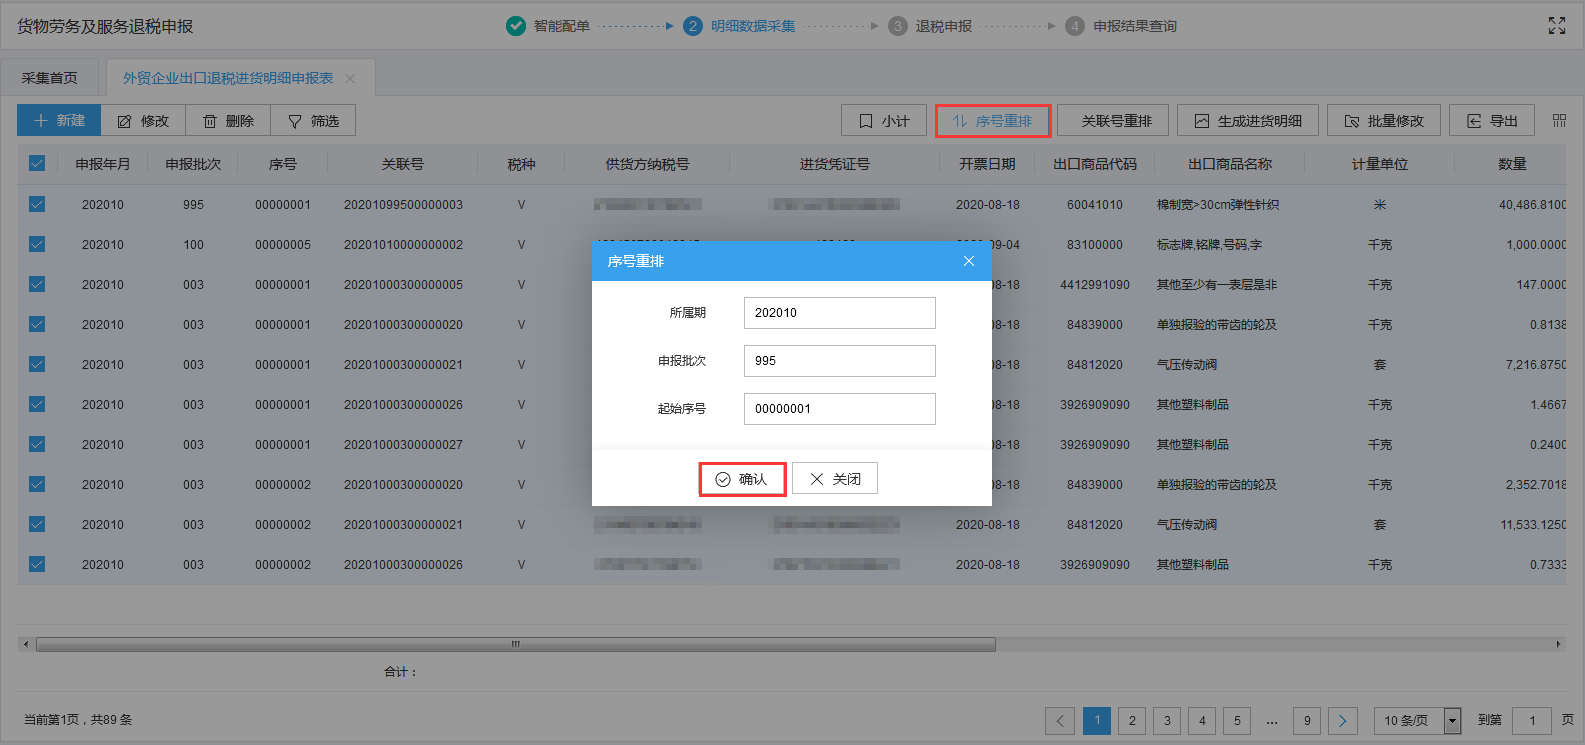1585x745 pixels.
Task: Go to page 1
Action: tap(1097, 720)
